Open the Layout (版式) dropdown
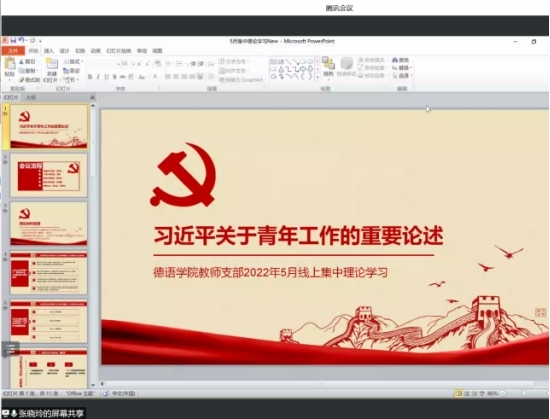Viewport: 550px width, 419px height. point(73,61)
